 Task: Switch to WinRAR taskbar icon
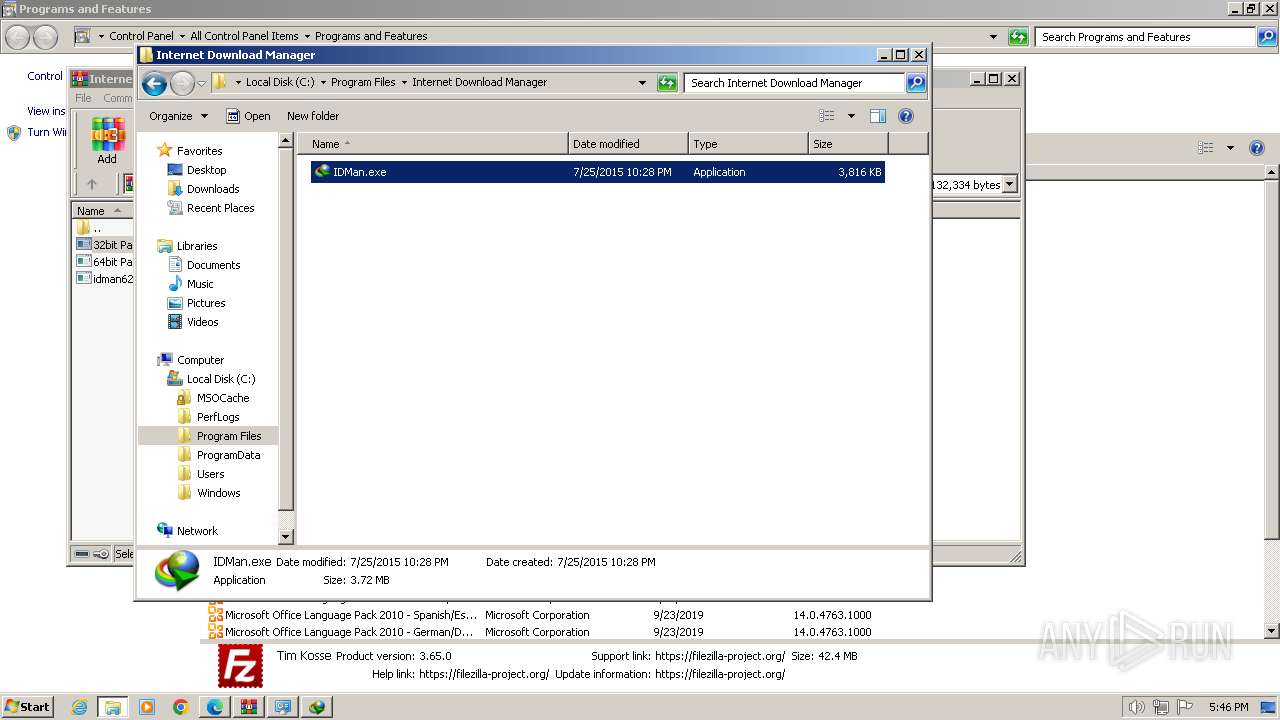(249, 707)
